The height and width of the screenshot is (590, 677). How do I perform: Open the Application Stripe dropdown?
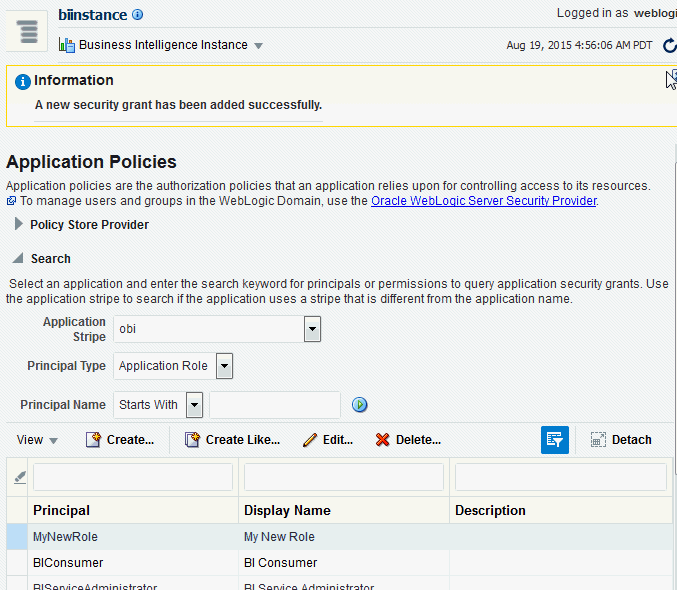point(312,329)
